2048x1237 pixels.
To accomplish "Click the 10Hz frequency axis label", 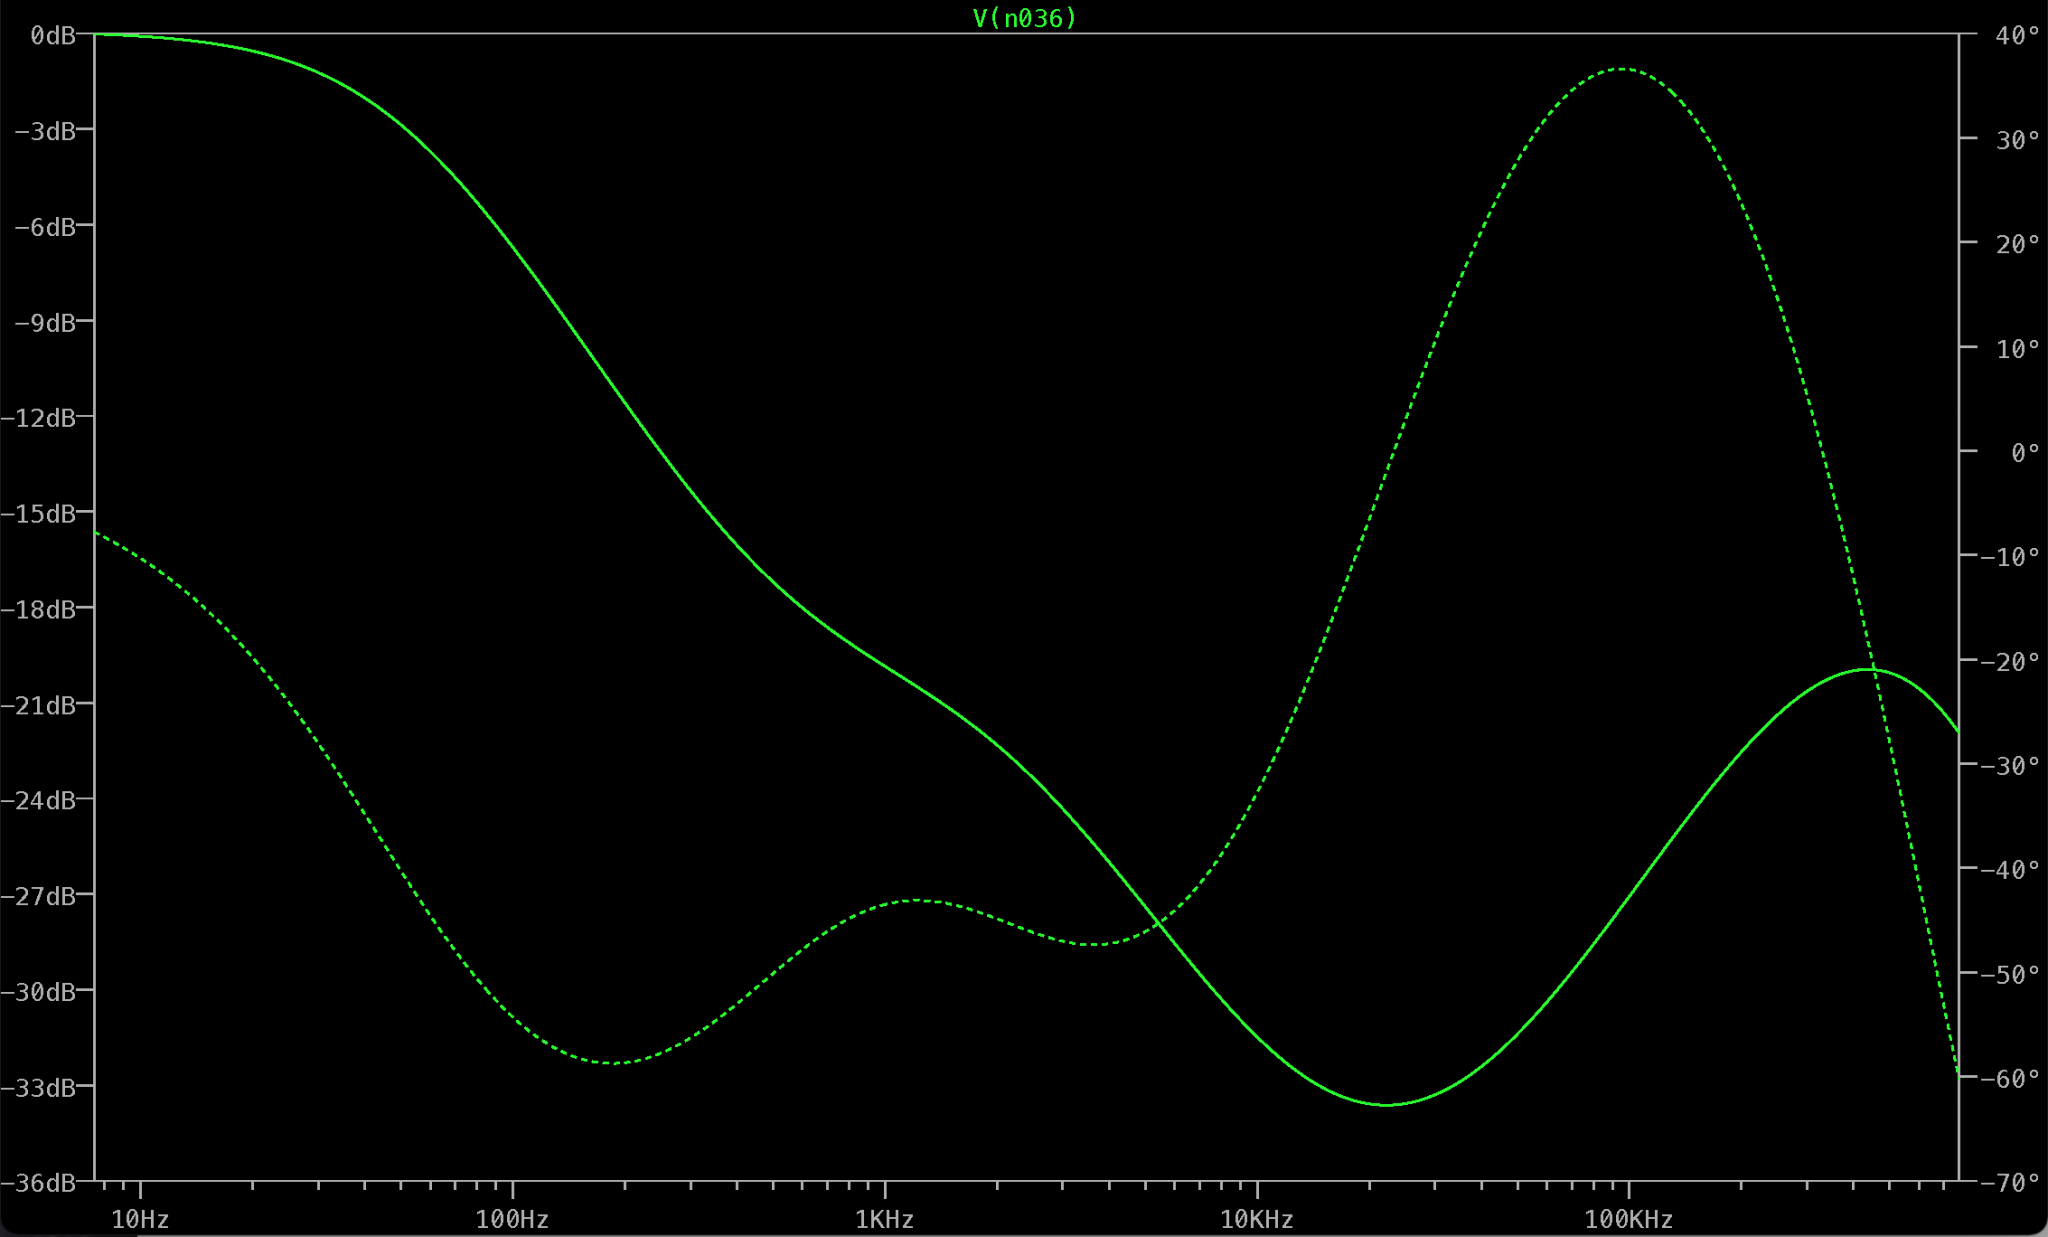I will click(x=140, y=1220).
